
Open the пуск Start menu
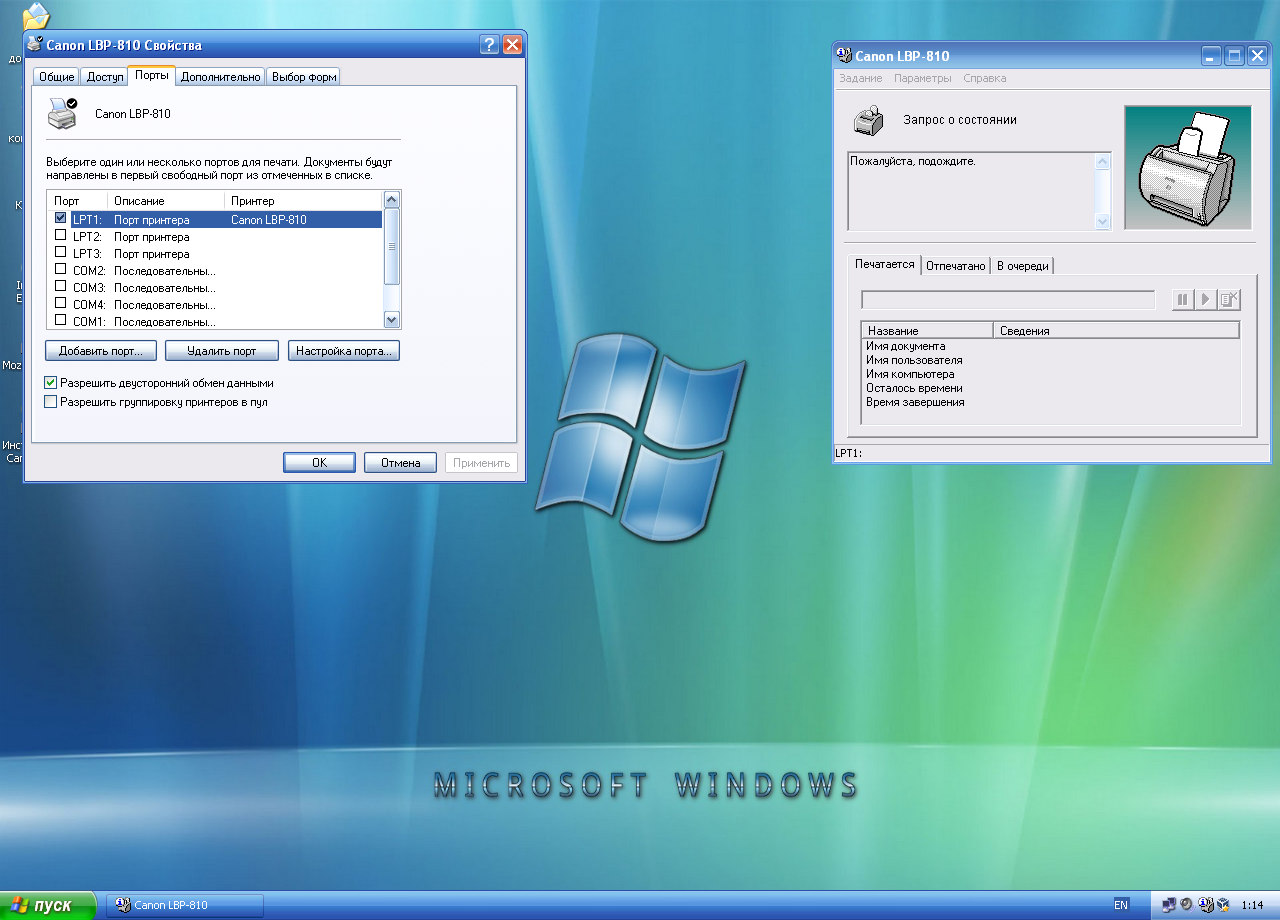(x=48, y=905)
